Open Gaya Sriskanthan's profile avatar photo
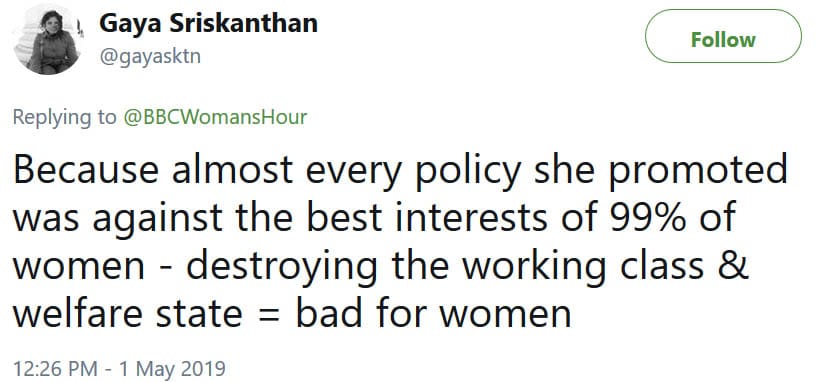This screenshot has height=382, width=816. coord(46,41)
